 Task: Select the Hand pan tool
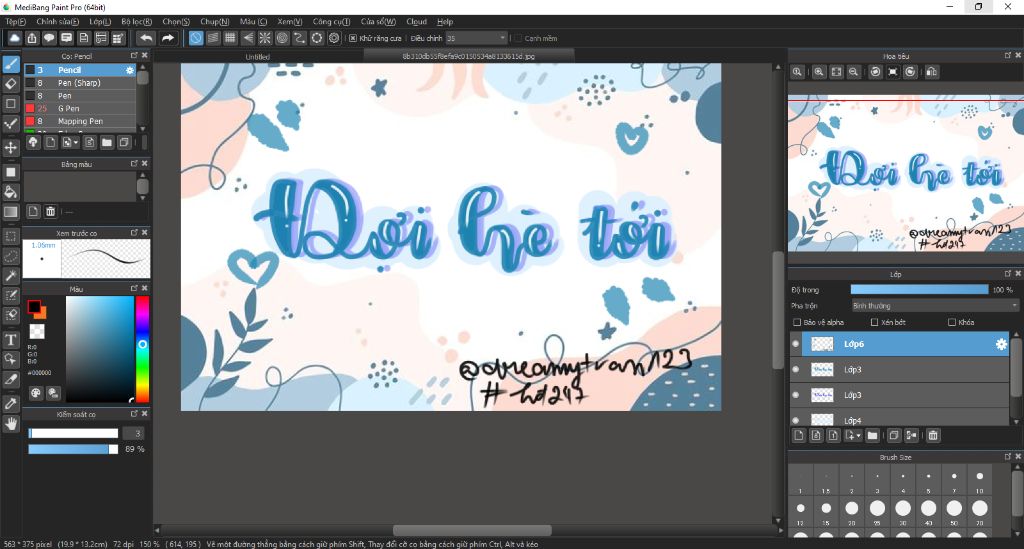coord(10,424)
